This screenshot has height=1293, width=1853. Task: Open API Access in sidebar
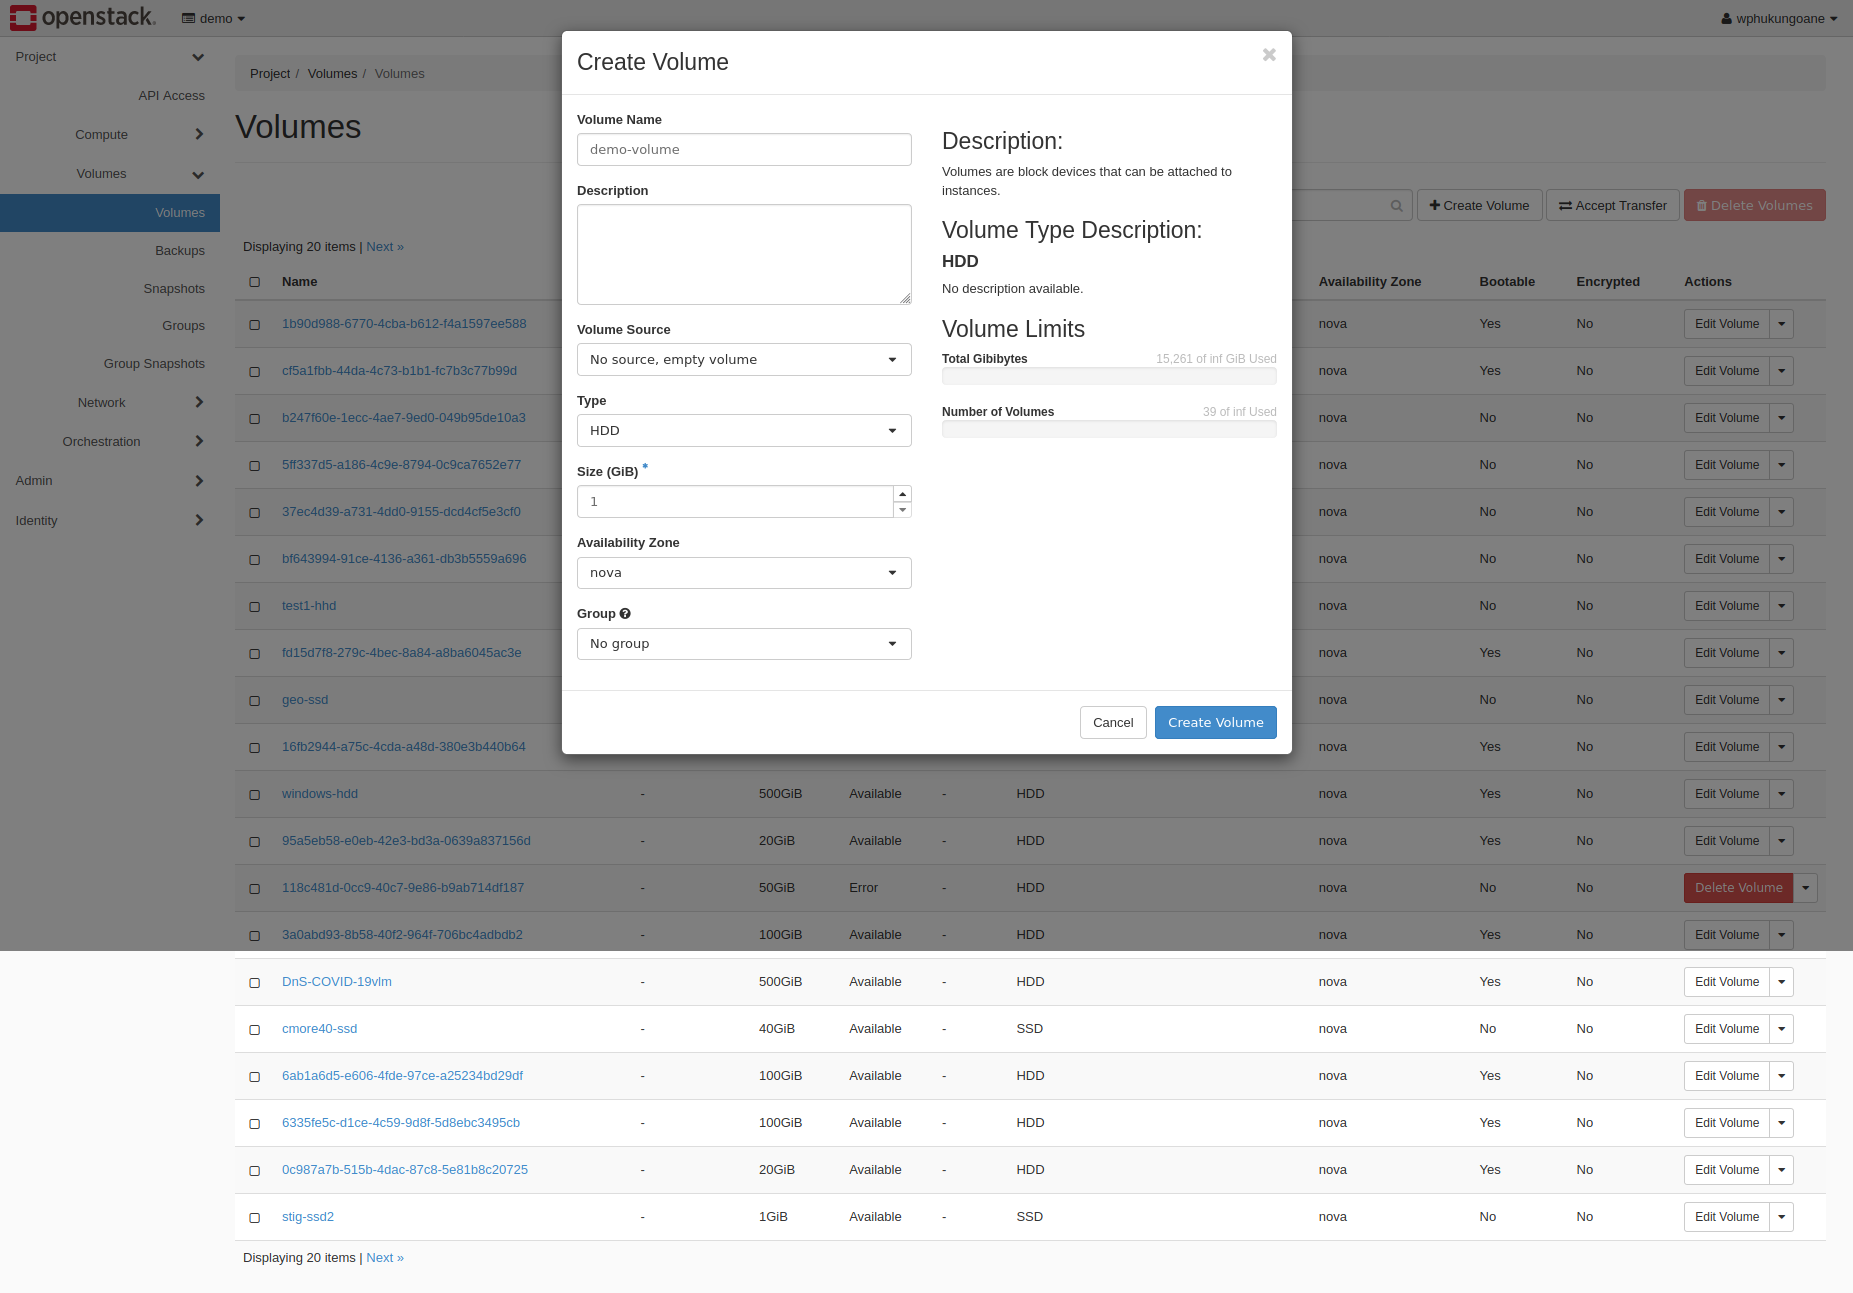(x=171, y=96)
